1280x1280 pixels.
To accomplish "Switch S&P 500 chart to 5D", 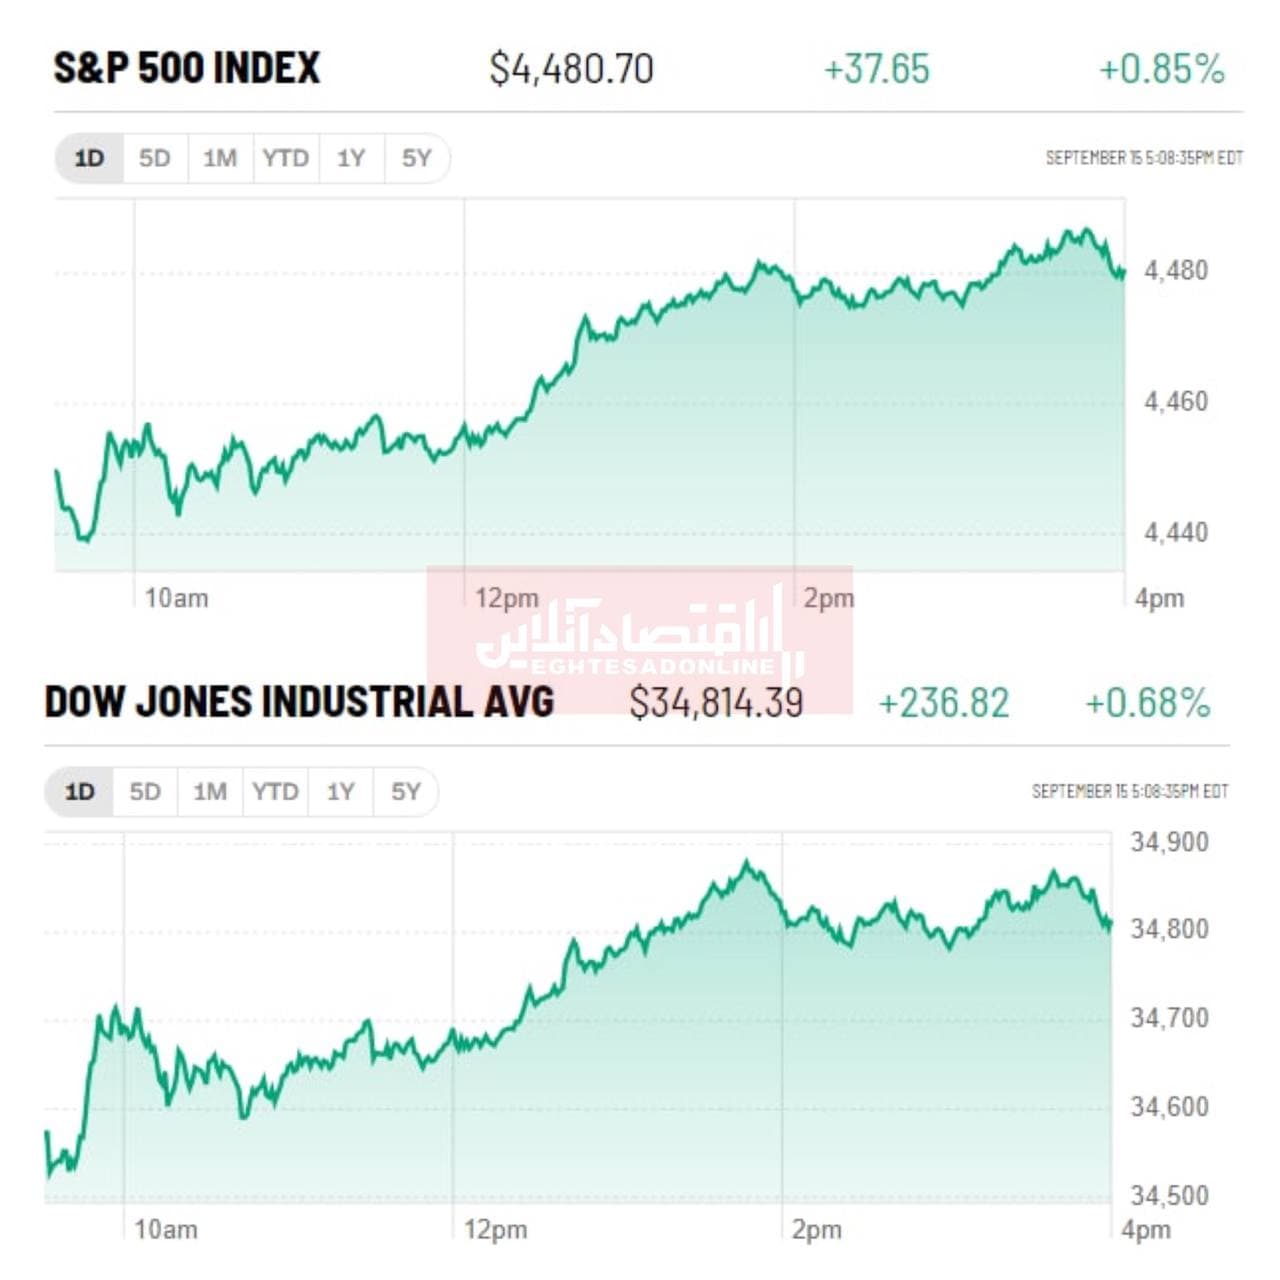I will coord(154,158).
